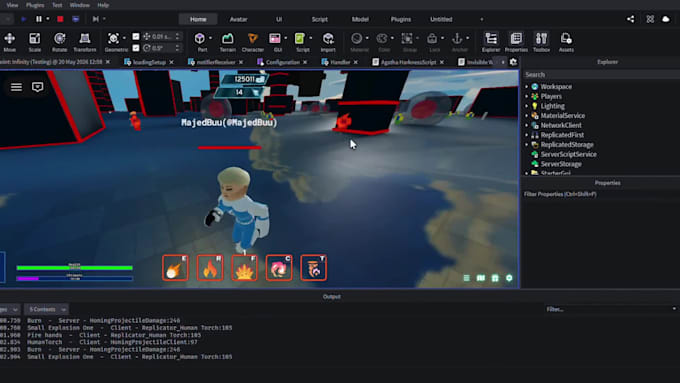The image size is (680, 383).
Task: Open the Geometric dropdown arrow
Action: coord(124,39)
